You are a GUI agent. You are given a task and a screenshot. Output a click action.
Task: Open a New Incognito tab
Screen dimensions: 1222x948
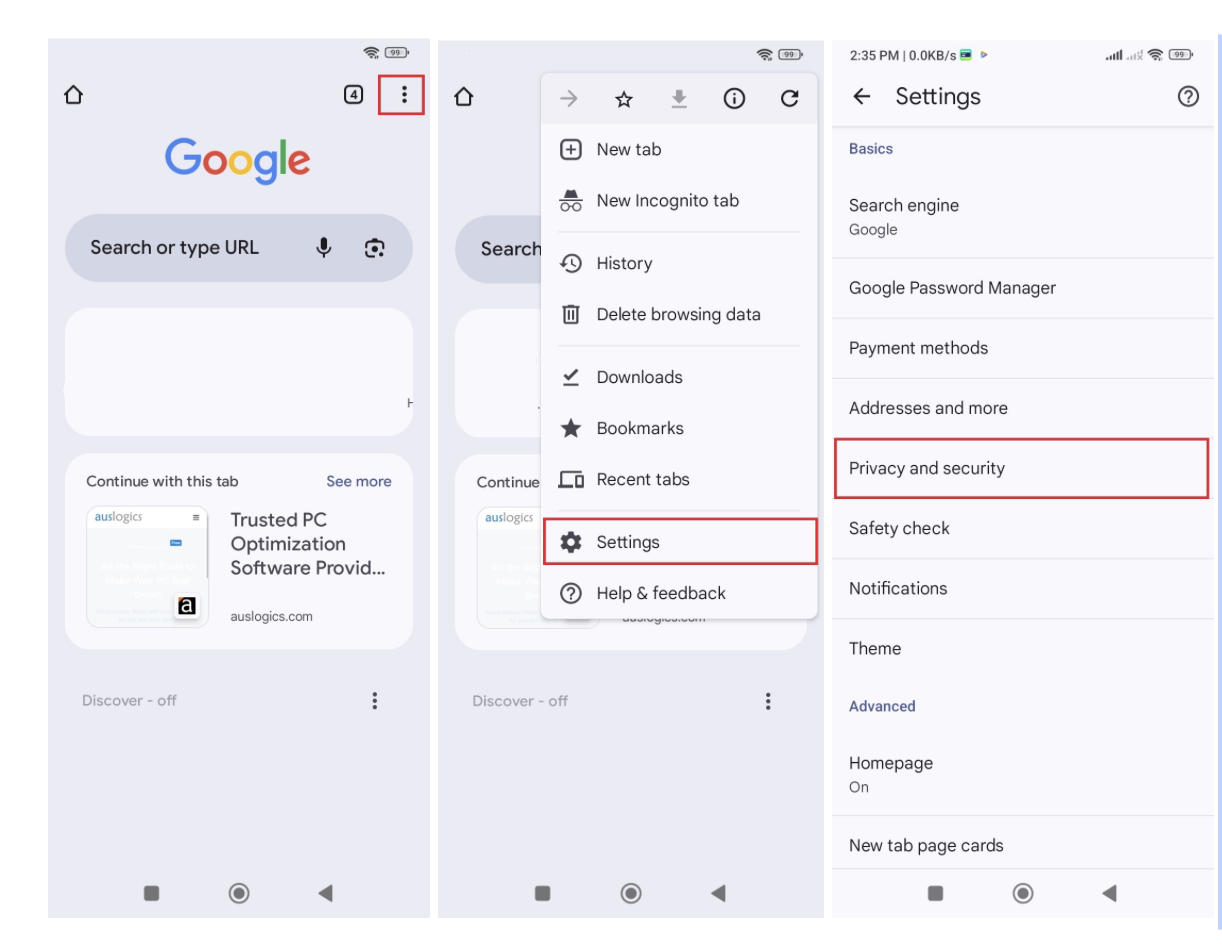pyautogui.click(x=666, y=200)
